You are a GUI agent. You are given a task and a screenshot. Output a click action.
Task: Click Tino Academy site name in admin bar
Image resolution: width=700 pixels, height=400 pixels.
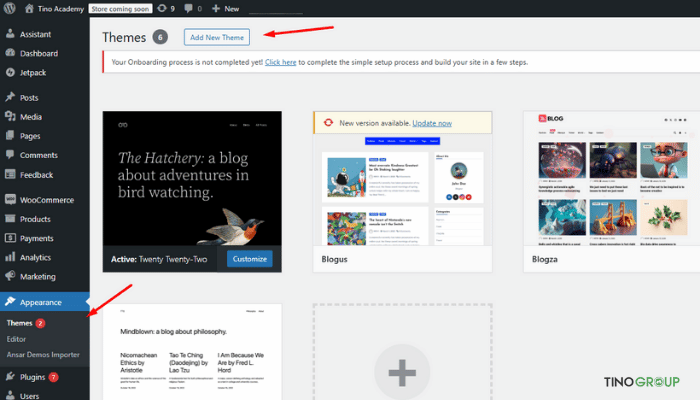coord(61,8)
